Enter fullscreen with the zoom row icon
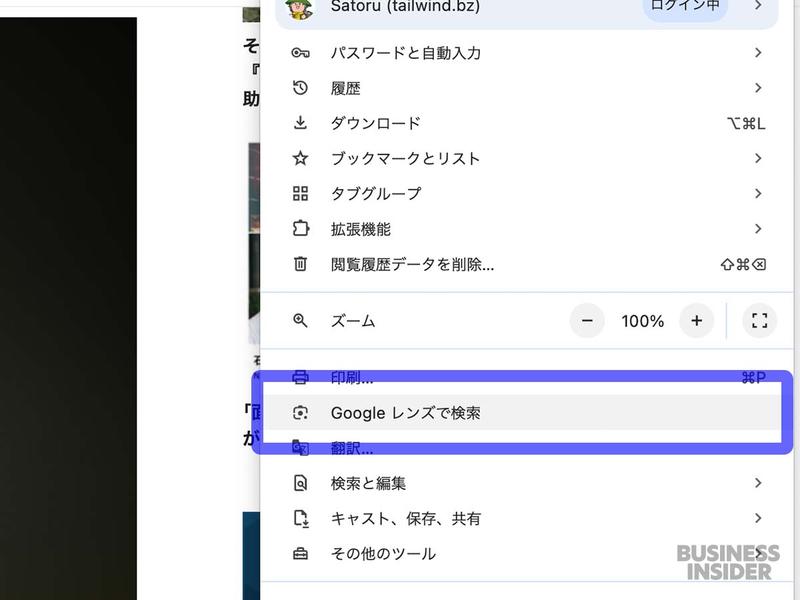800x600 pixels. 759,320
